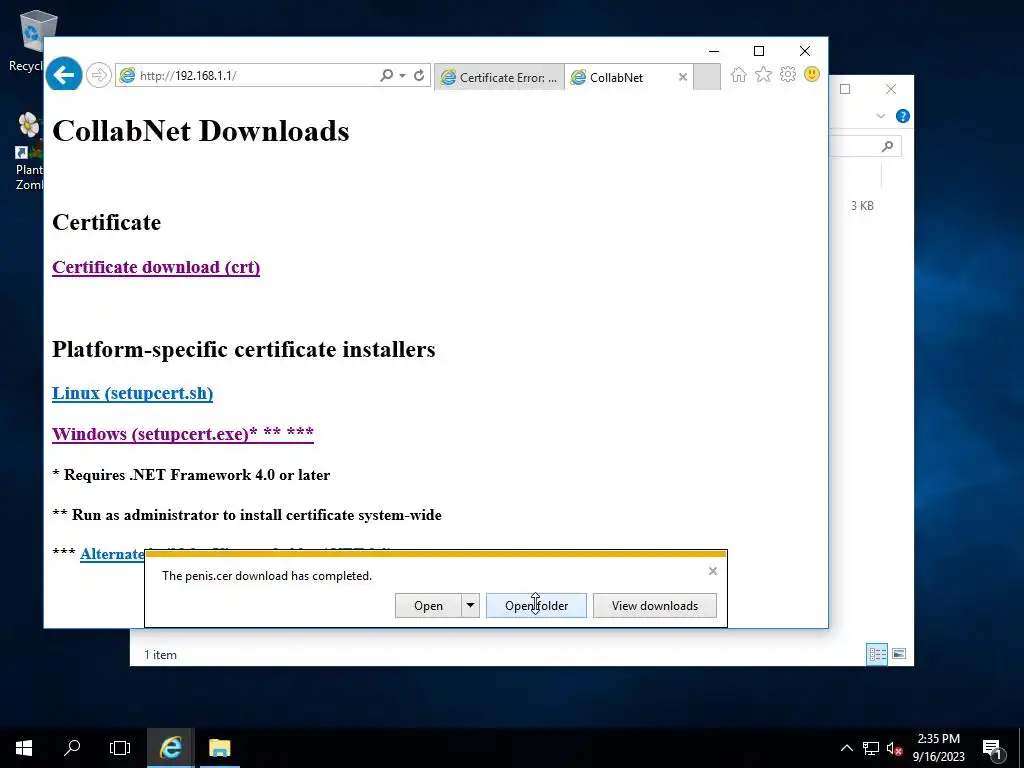The image size is (1024, 768).
Task: Click the 3 KB file size in Explorer
Action: click(x=862, y=206)
